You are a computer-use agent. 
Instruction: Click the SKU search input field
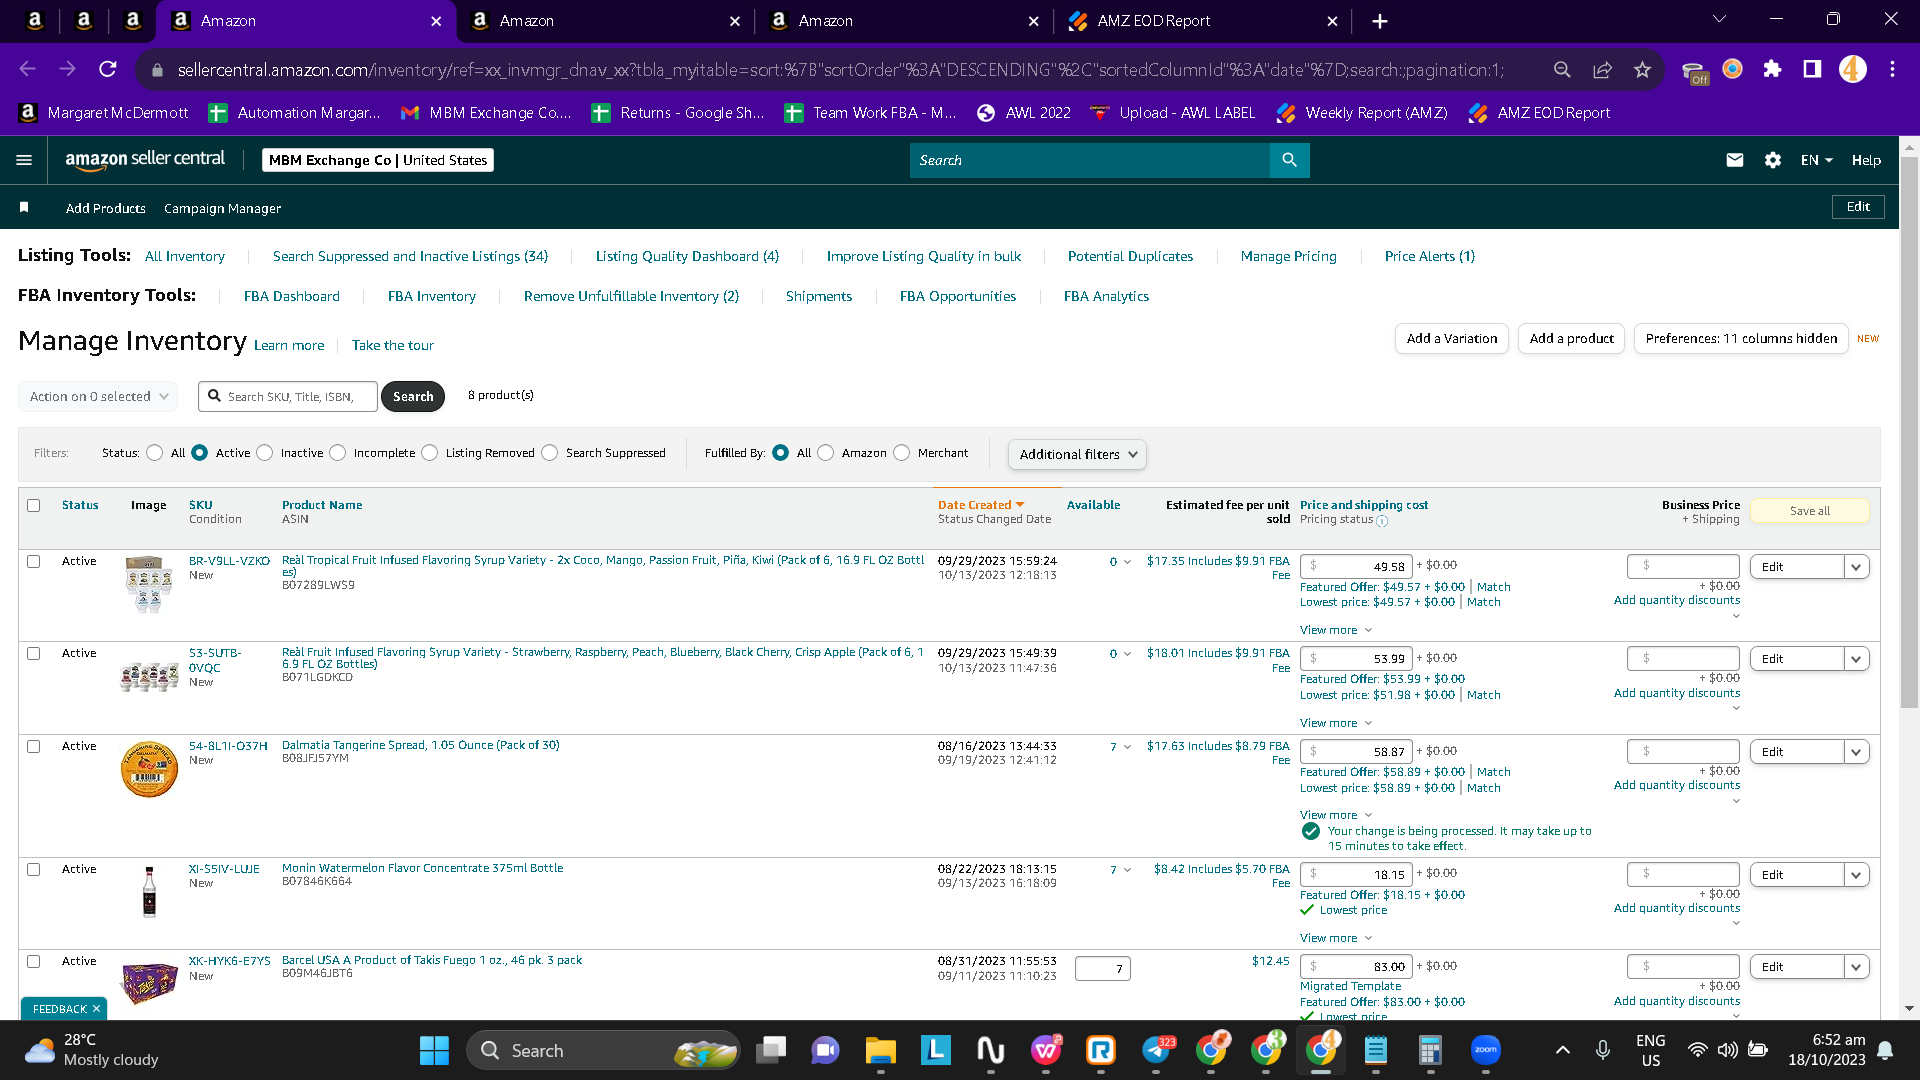pos(288,397)
